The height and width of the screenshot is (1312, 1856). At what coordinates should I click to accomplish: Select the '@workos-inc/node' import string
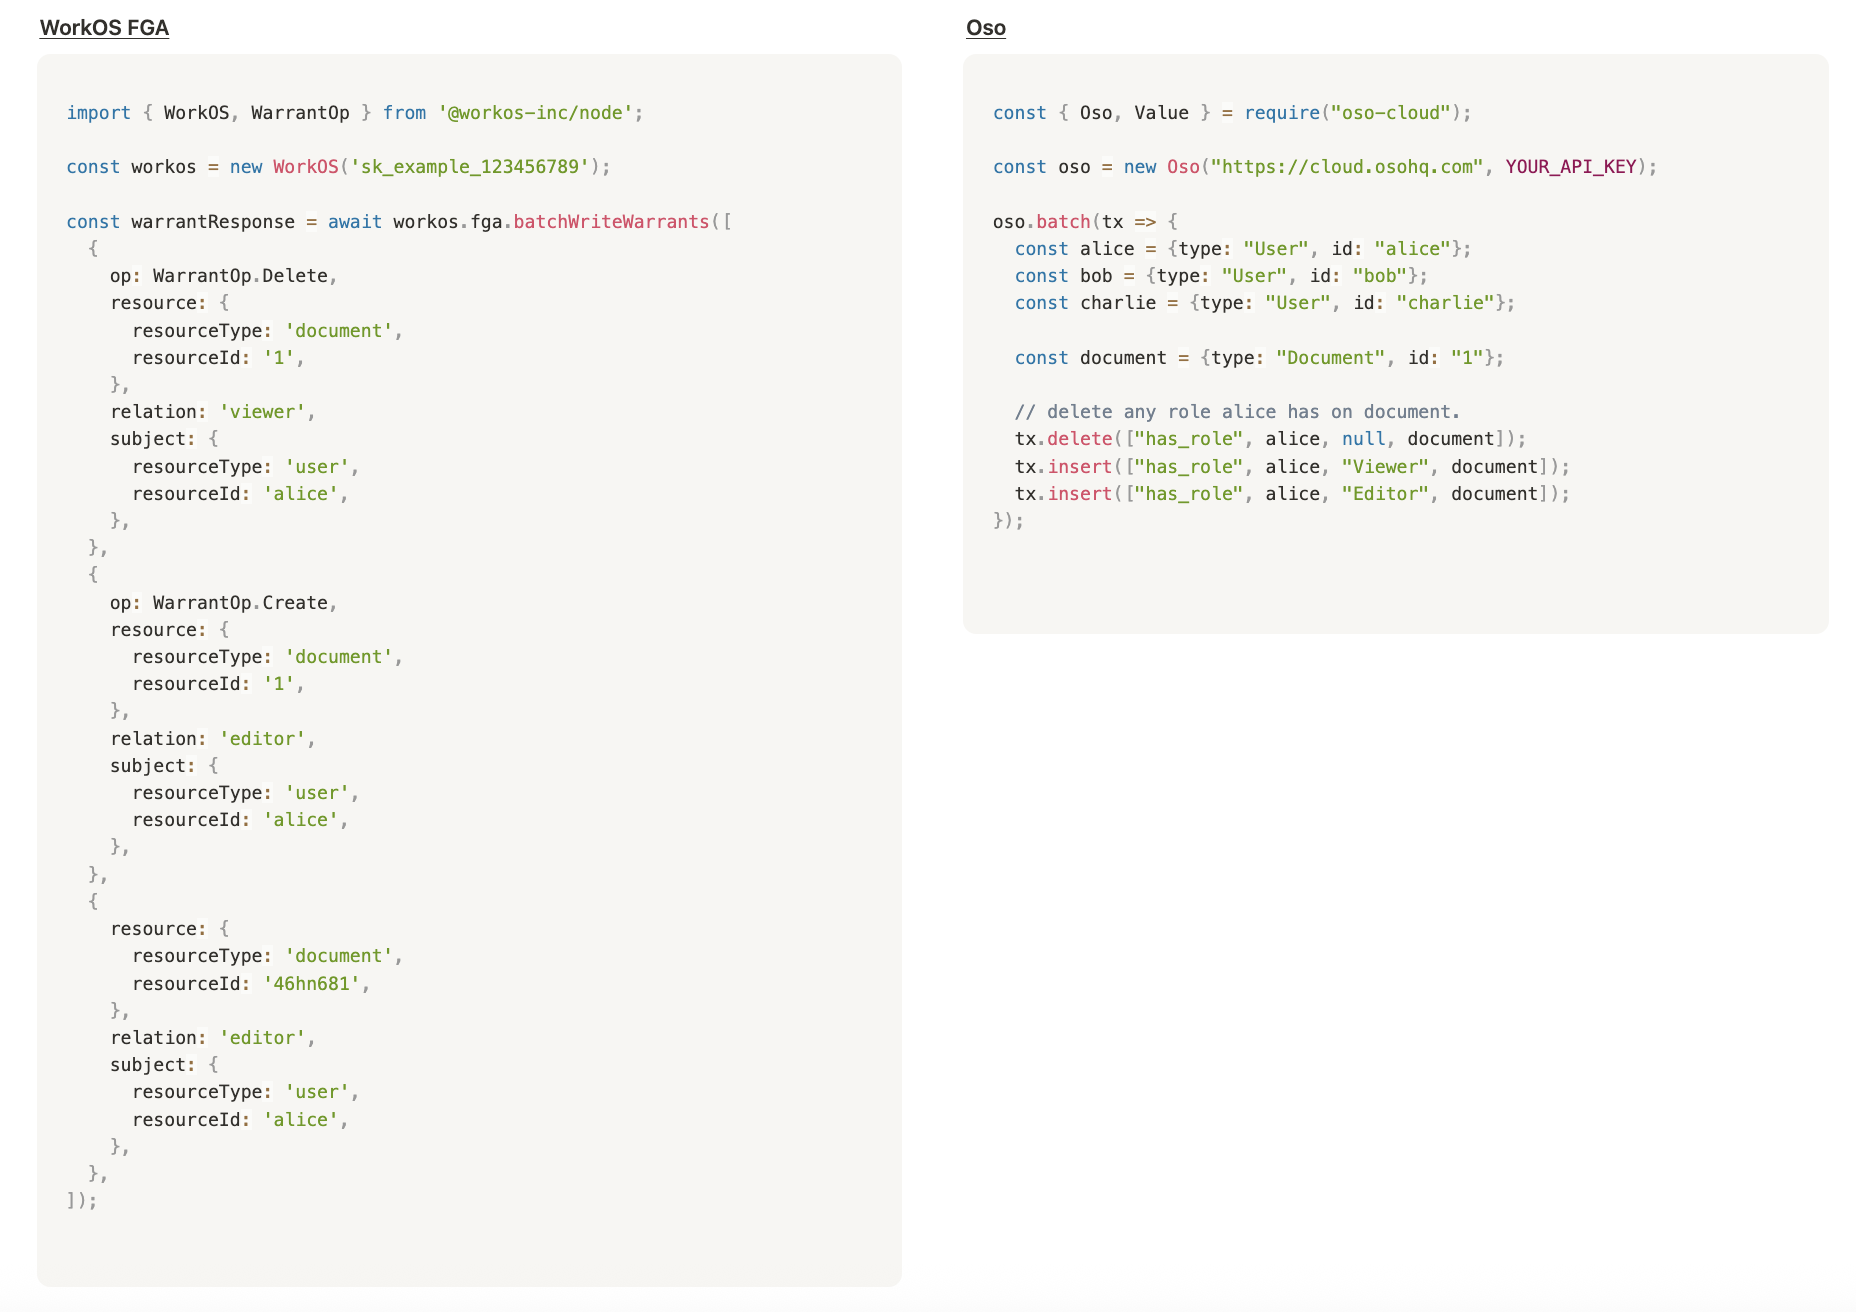click(x=535, y=113)
